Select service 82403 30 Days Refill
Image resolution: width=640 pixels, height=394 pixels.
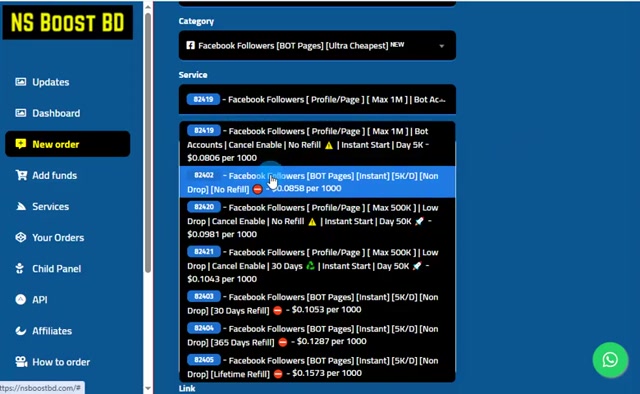pyautogui.click(x=317, y=303)
